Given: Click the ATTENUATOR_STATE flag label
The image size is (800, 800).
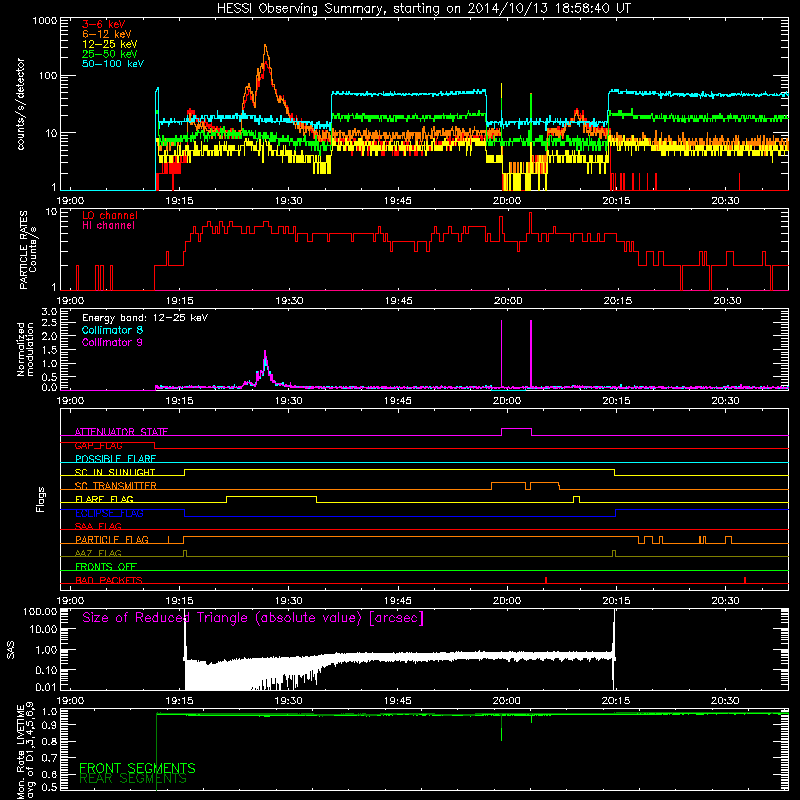Looking at the screenshot, I should coord(121,432).
